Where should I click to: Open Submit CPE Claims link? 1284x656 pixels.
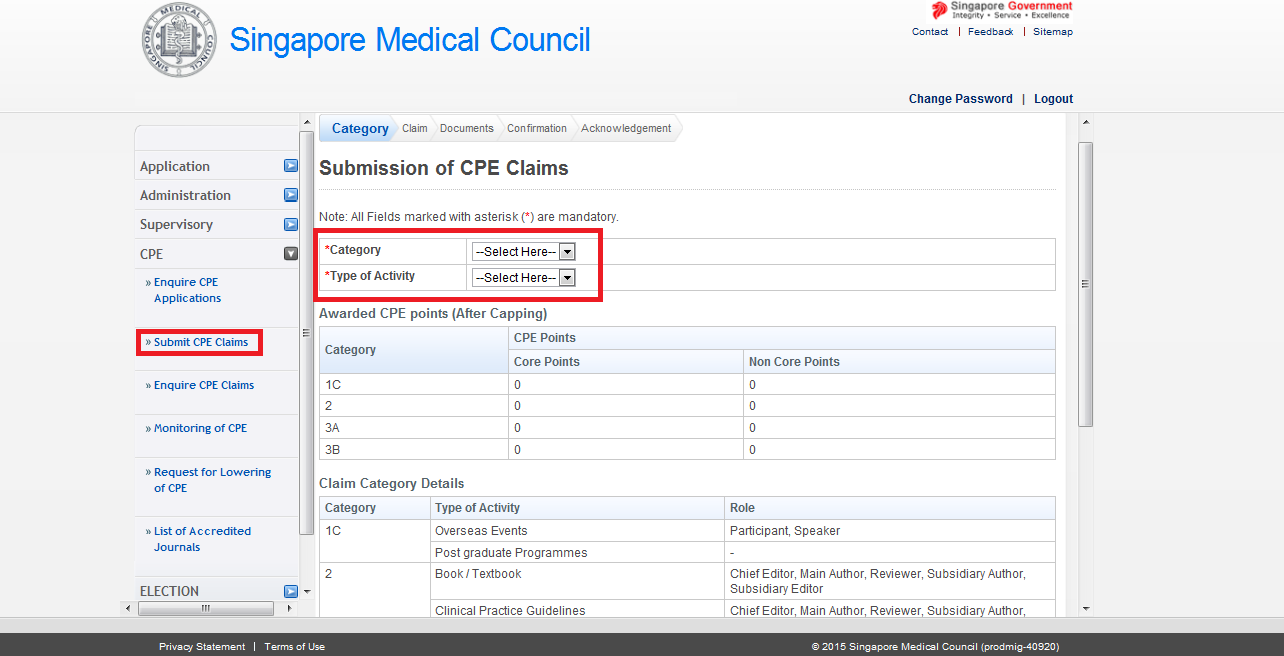coord(200,342)
